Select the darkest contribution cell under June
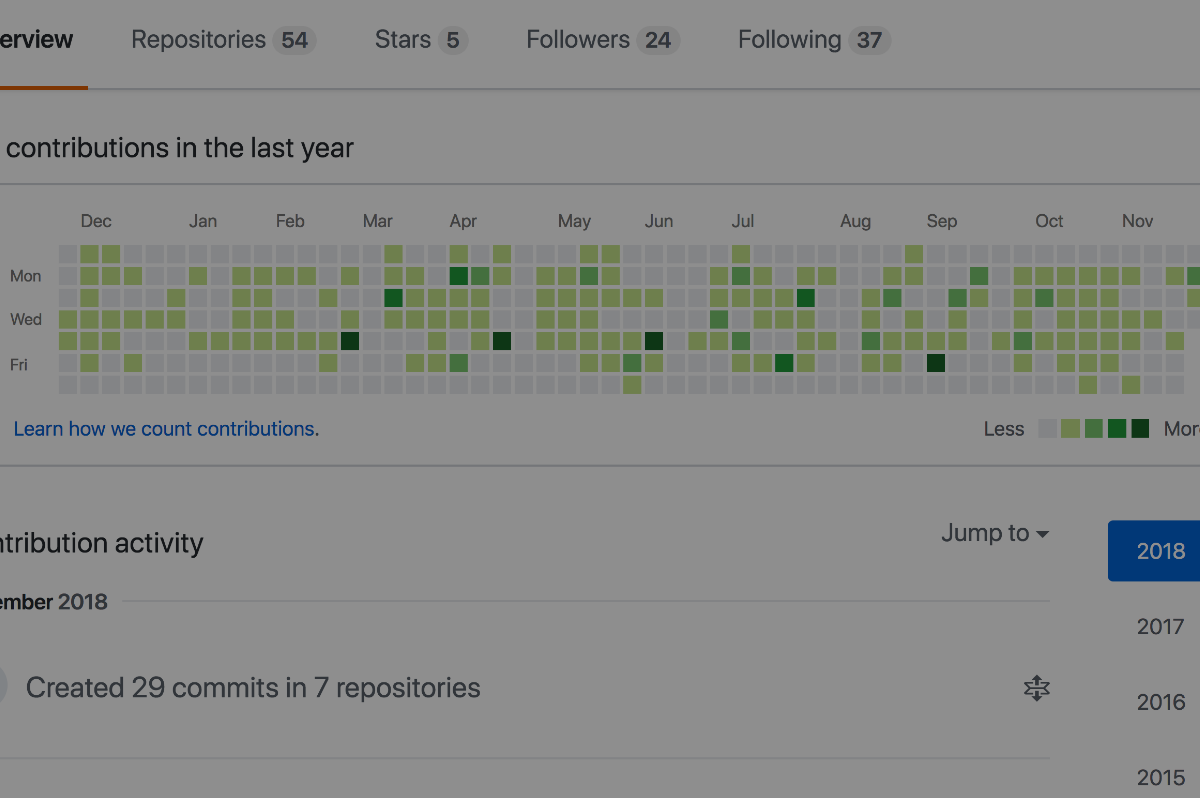Screen dimensions: 1200x798 point(654,341)
